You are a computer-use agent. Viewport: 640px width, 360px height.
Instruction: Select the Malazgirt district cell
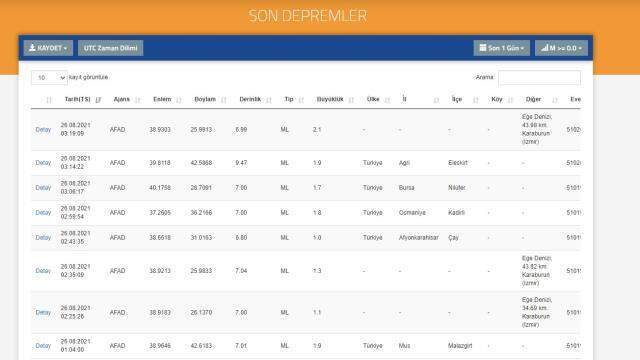tap(460, 346)
